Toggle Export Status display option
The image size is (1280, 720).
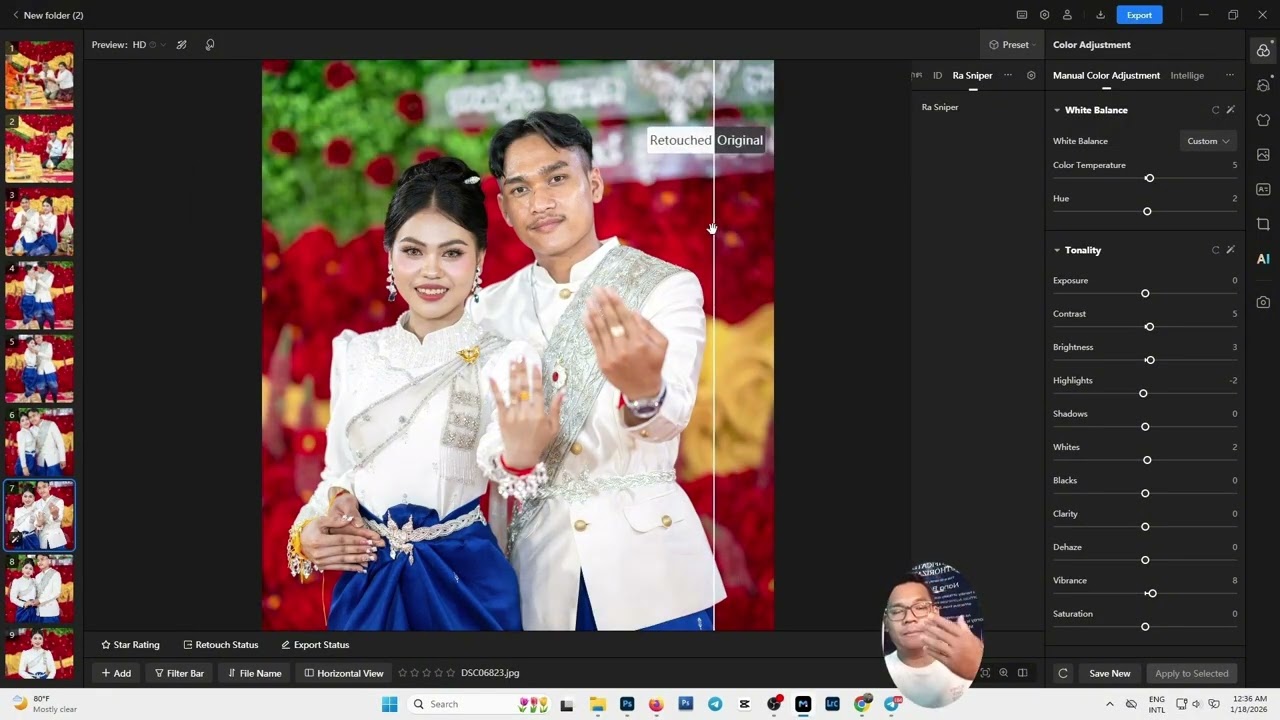(315, 645)
